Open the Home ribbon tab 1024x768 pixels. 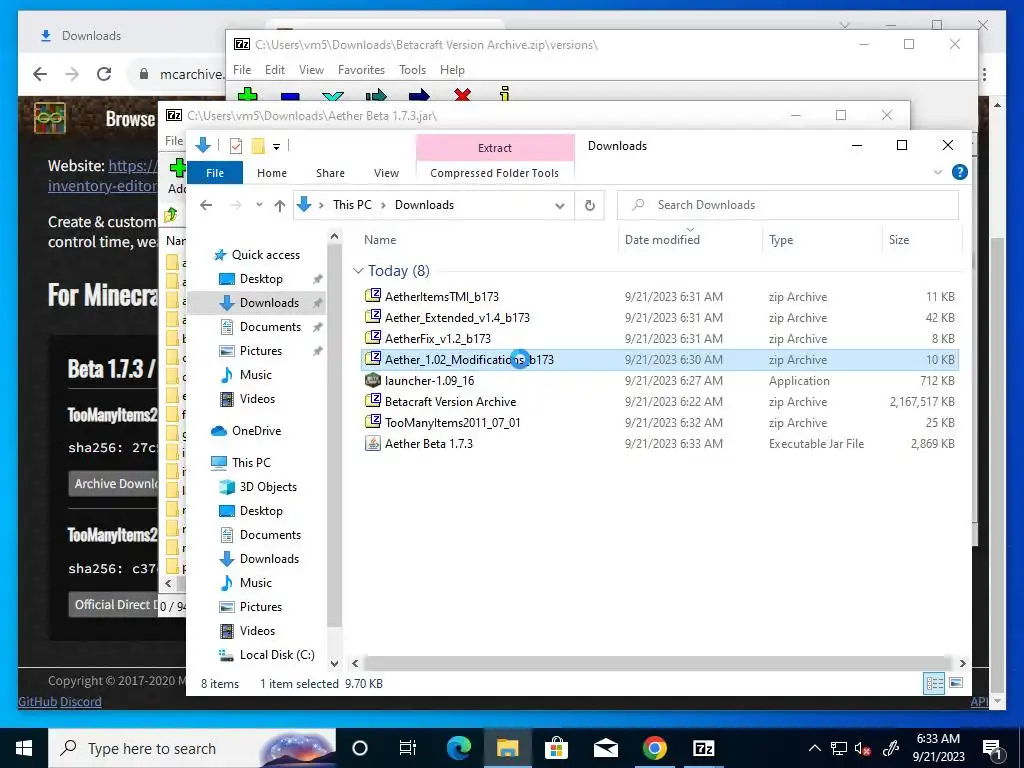pyautogui.click(x=272, y=173)
